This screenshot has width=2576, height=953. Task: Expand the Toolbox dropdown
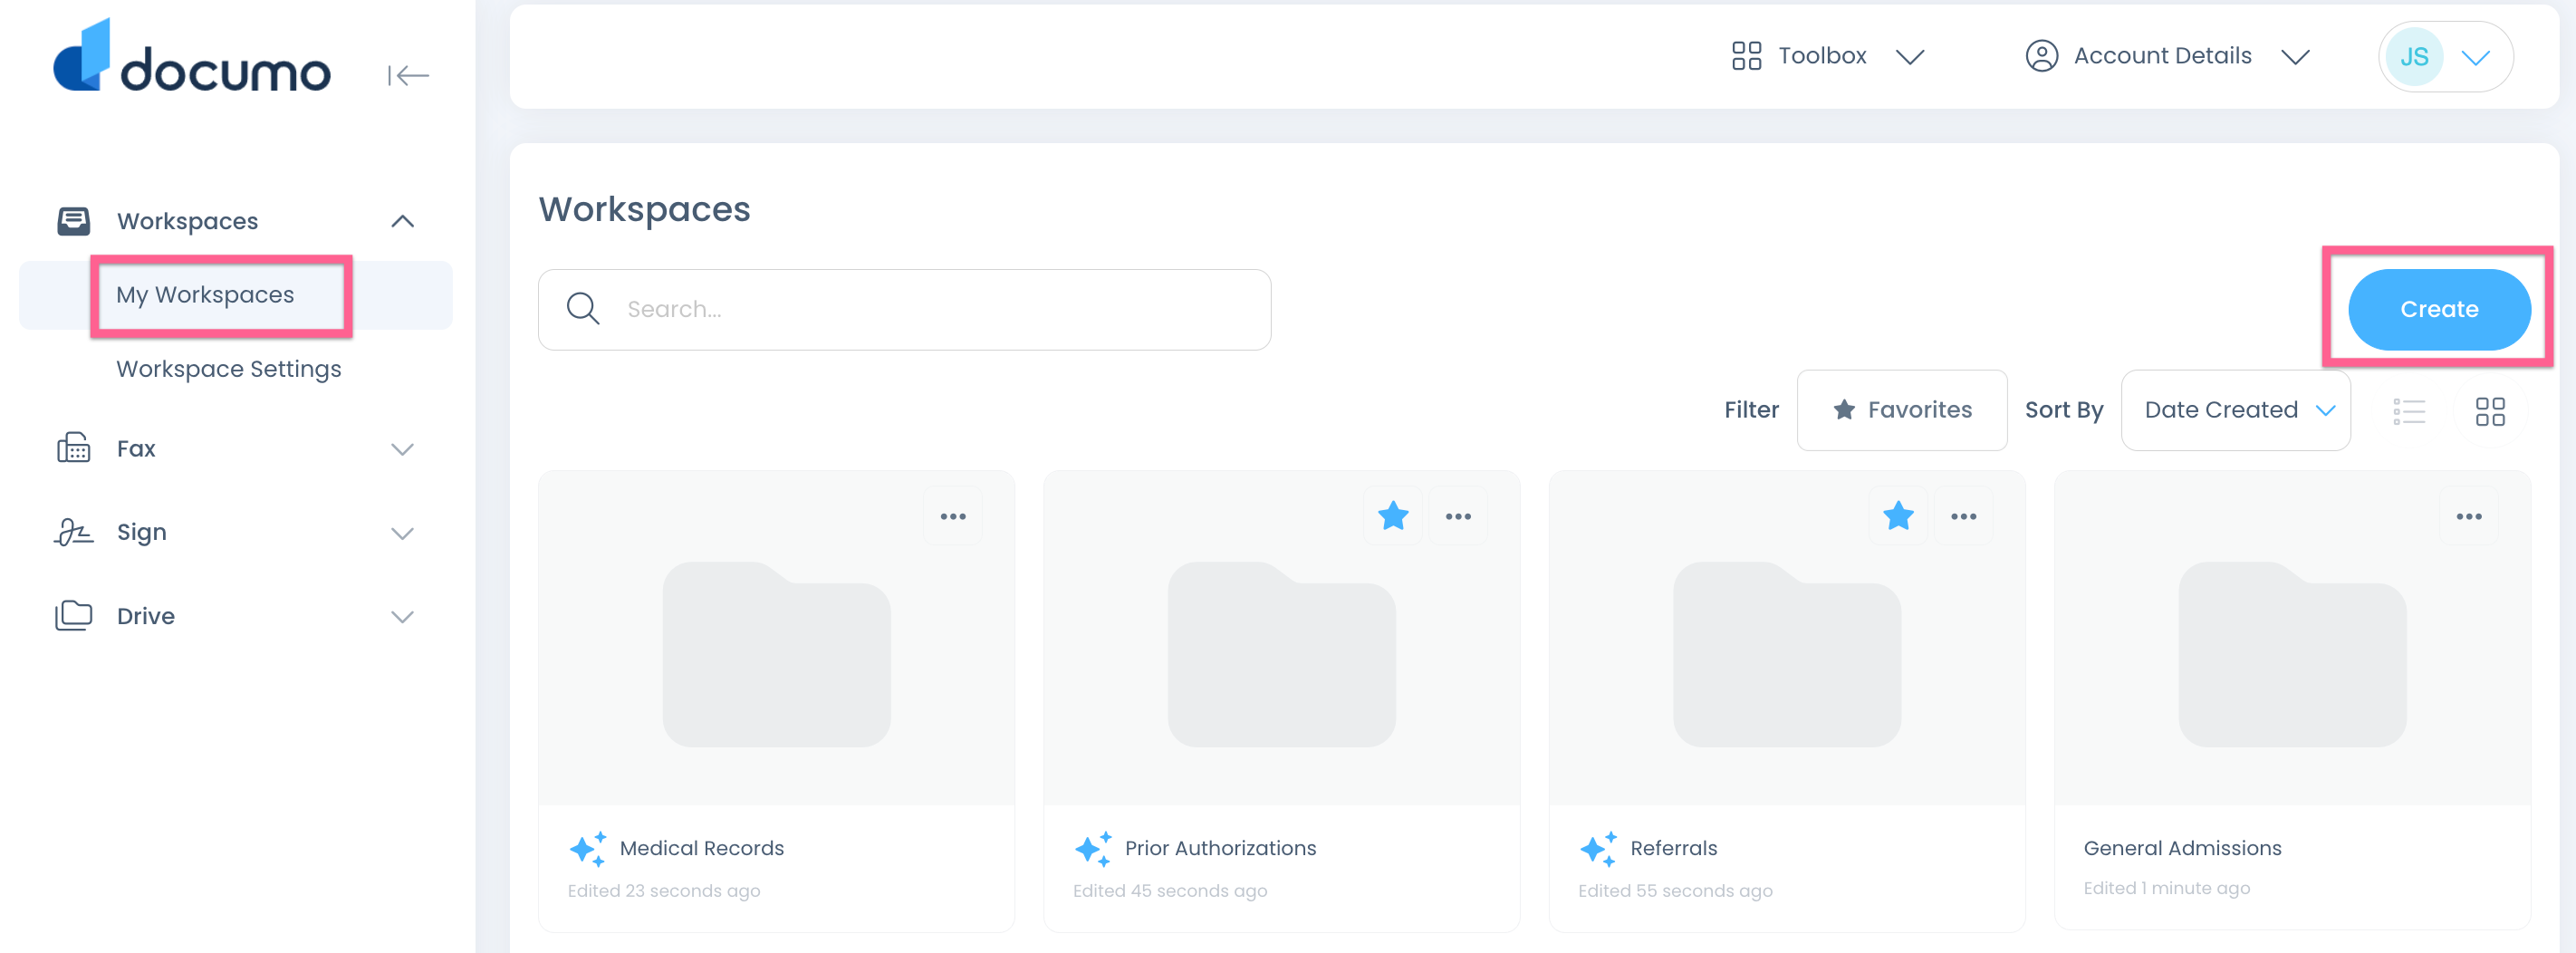(x=1826, y=56)
